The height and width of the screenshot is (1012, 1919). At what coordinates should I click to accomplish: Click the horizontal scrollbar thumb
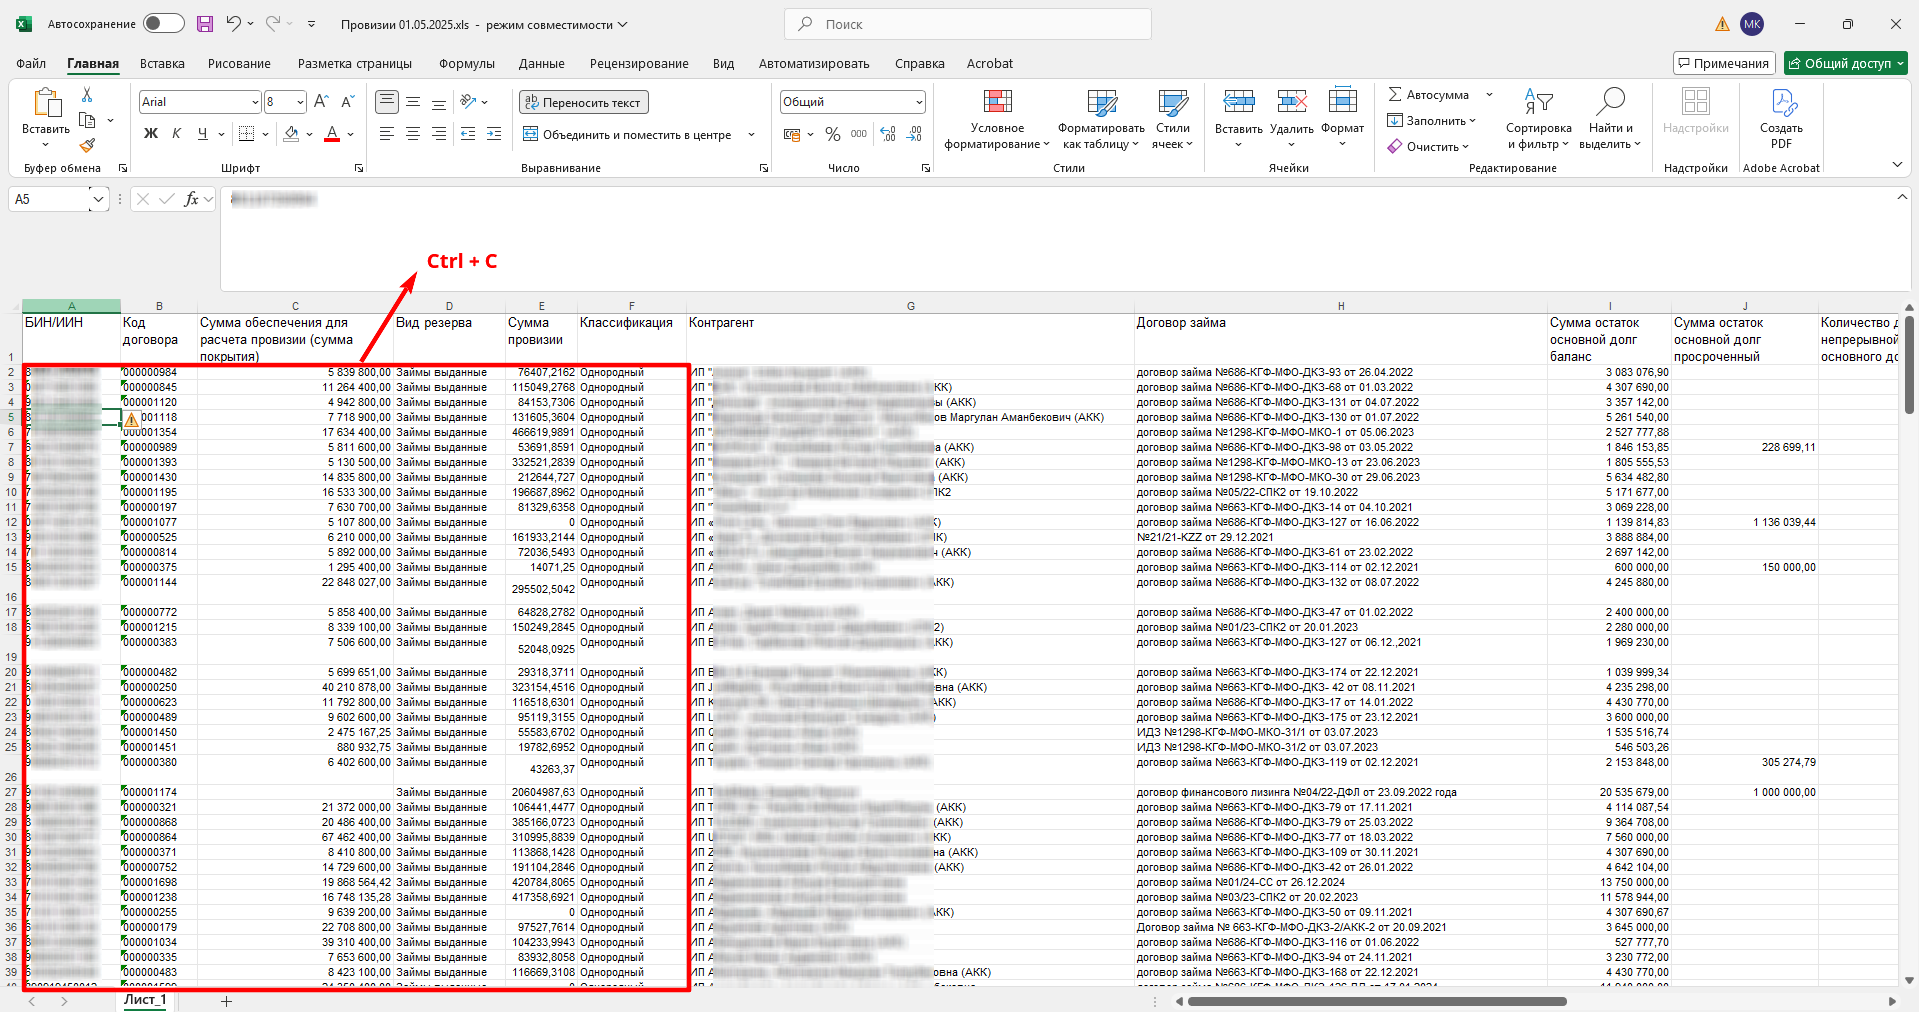tap(1377, 1001)
